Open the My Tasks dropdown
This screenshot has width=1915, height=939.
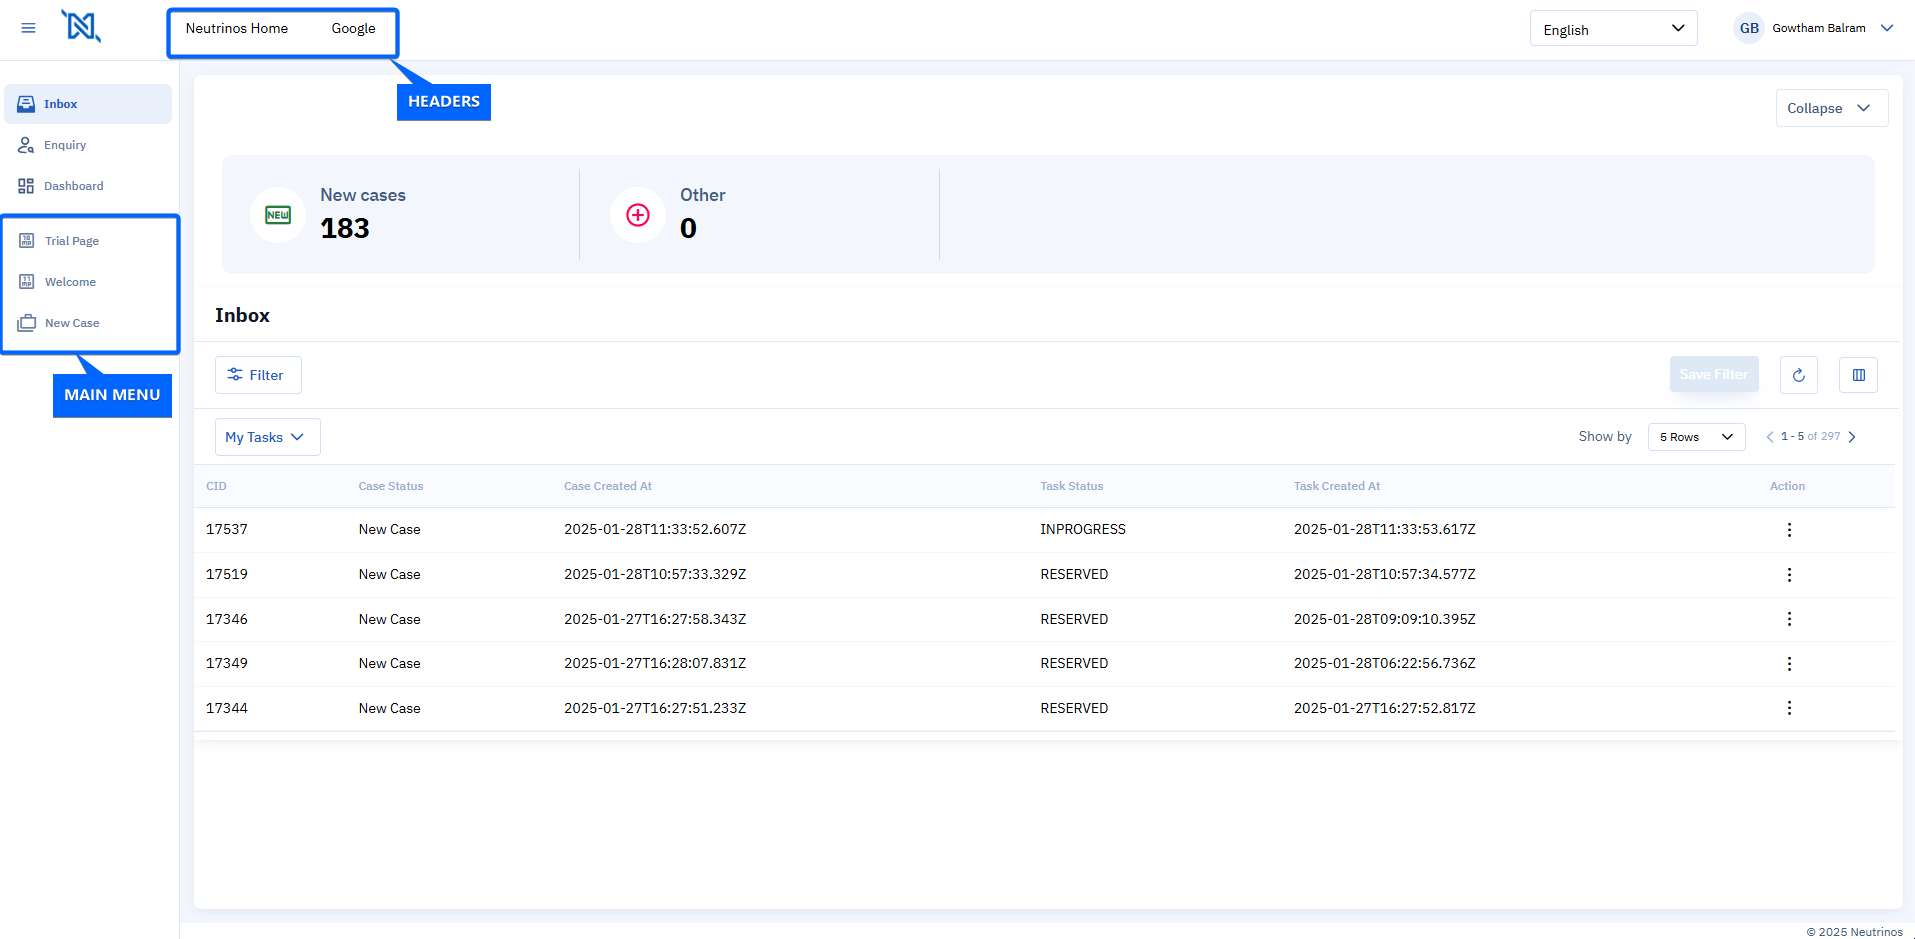[x=267, y=437]
